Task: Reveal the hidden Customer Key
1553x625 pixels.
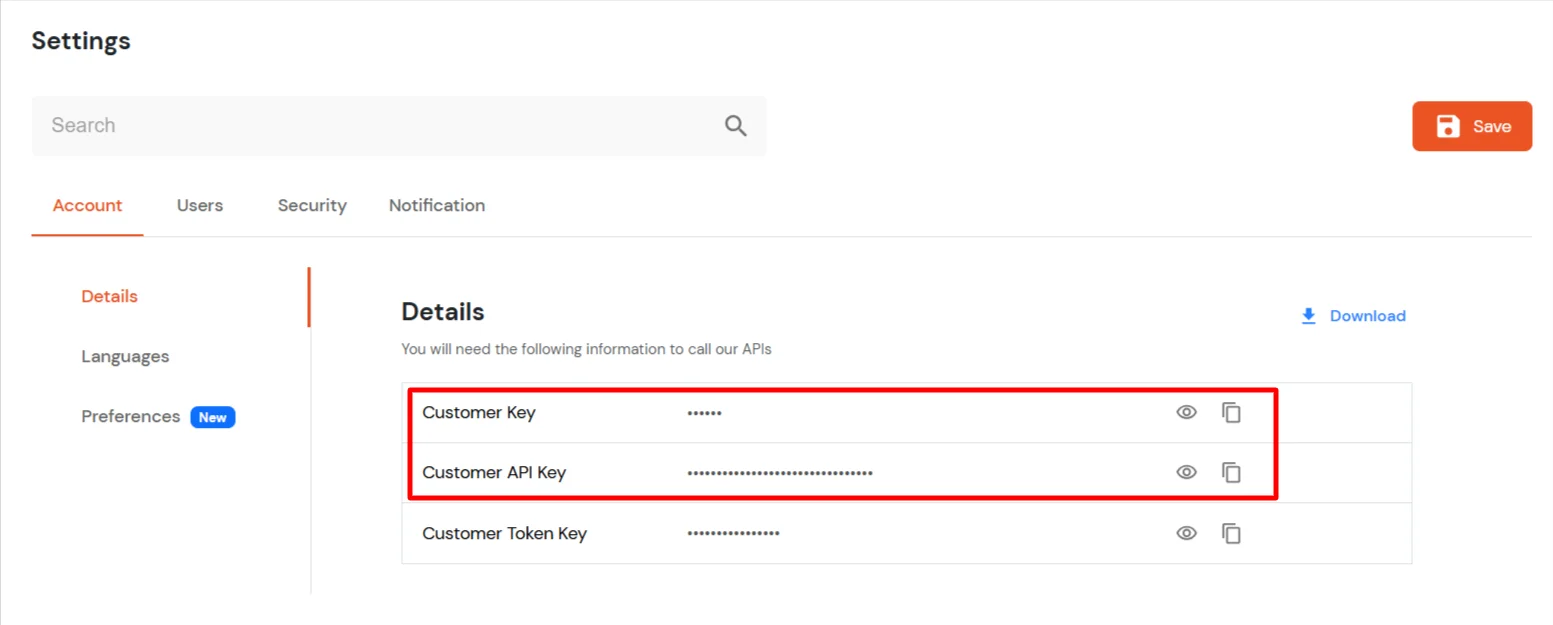Action: pyautogui.click(x=1186, y=412)
